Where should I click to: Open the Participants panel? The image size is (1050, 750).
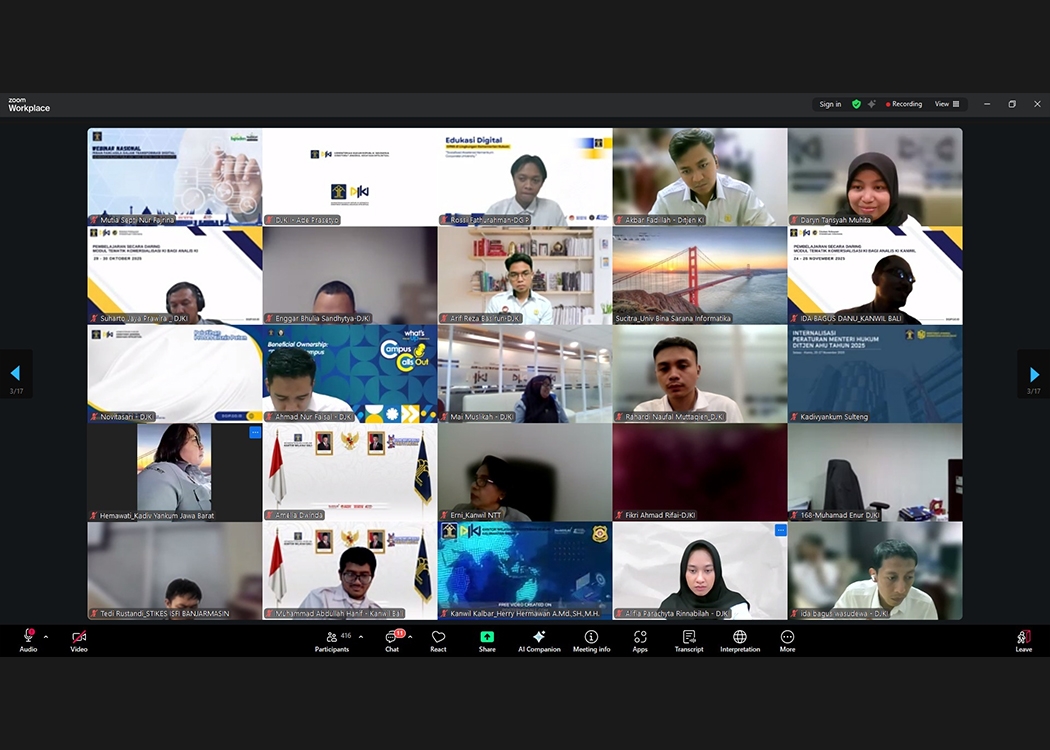pyautogui.click(x=331, y=640)
